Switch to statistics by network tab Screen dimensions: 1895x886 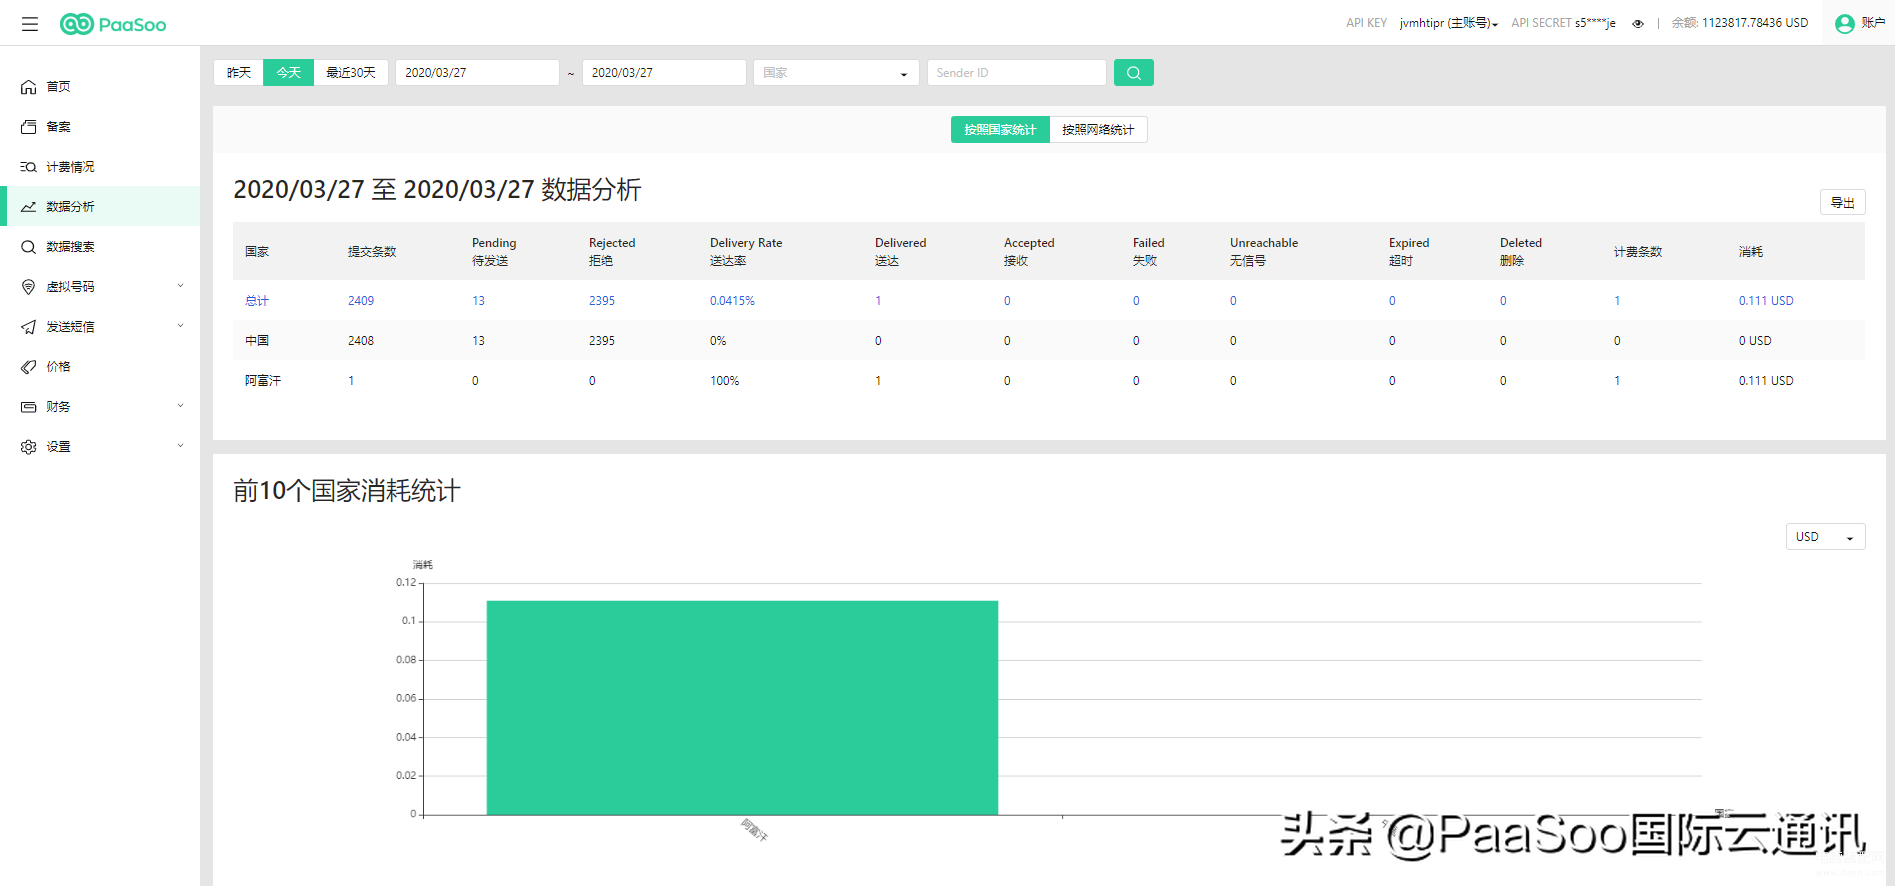tap(1098, 130)
